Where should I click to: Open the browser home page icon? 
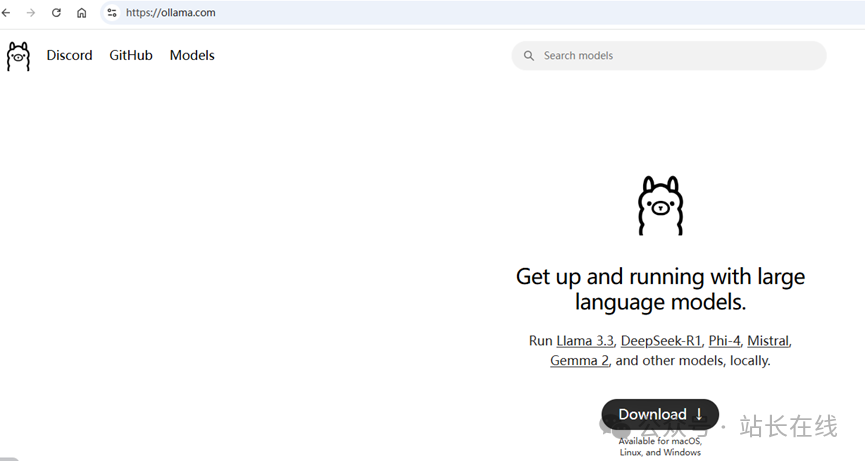pos(82,13)
